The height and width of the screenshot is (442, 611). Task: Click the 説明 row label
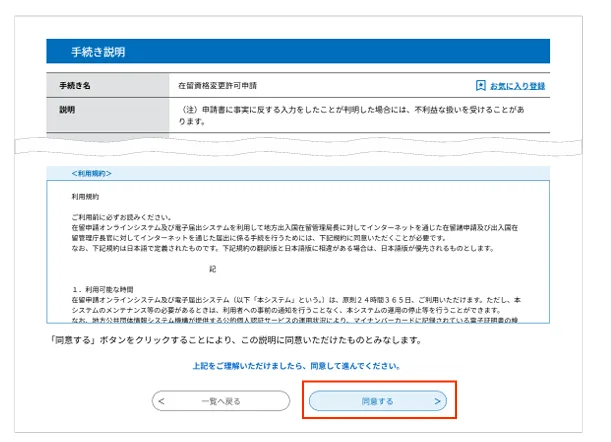pos(67,110)
